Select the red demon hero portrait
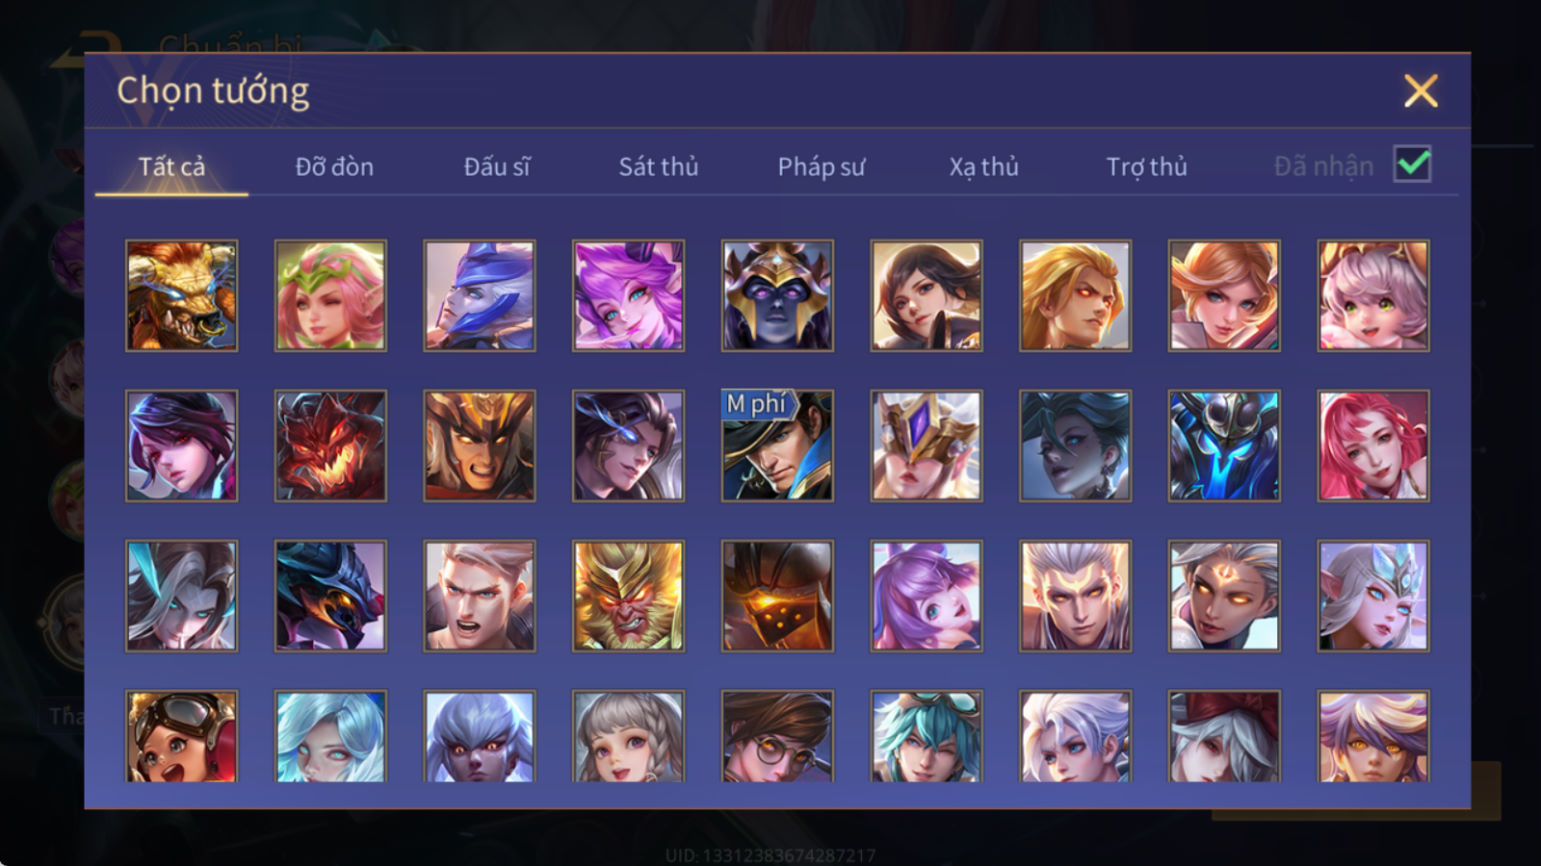1541x866 pixels. click(x=330, y=445)
